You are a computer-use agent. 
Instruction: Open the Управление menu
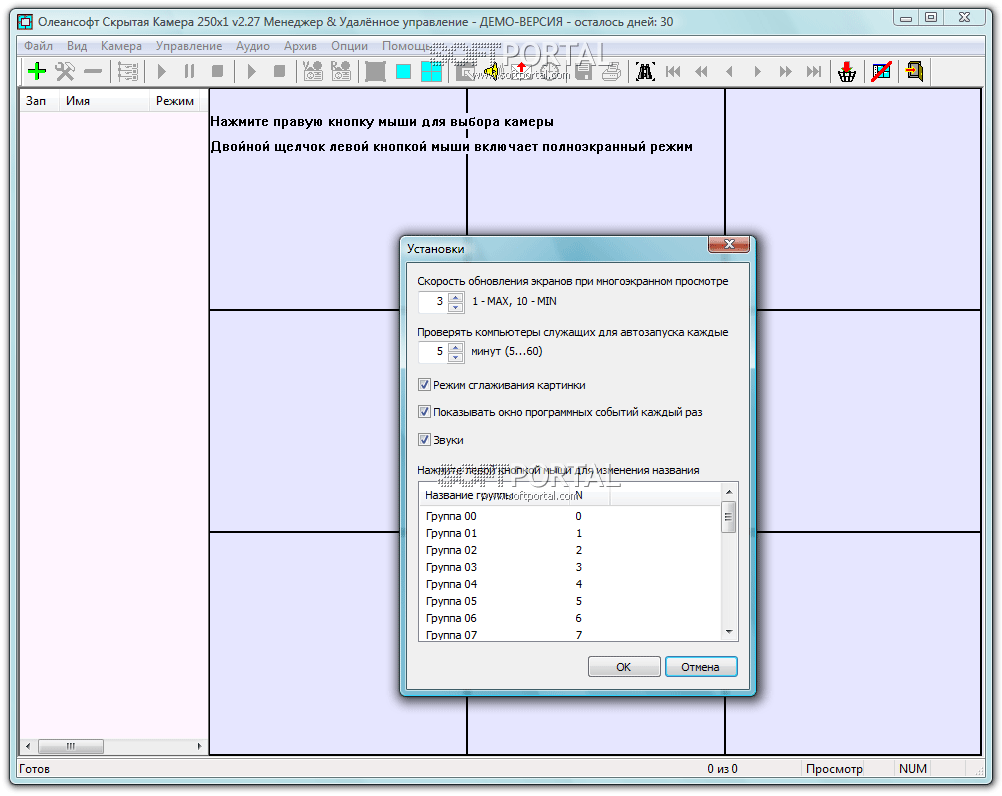[189, 46]
